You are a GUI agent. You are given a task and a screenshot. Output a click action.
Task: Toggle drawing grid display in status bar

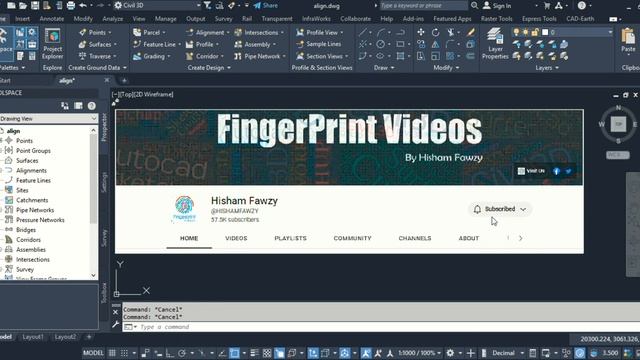point(112,353)
